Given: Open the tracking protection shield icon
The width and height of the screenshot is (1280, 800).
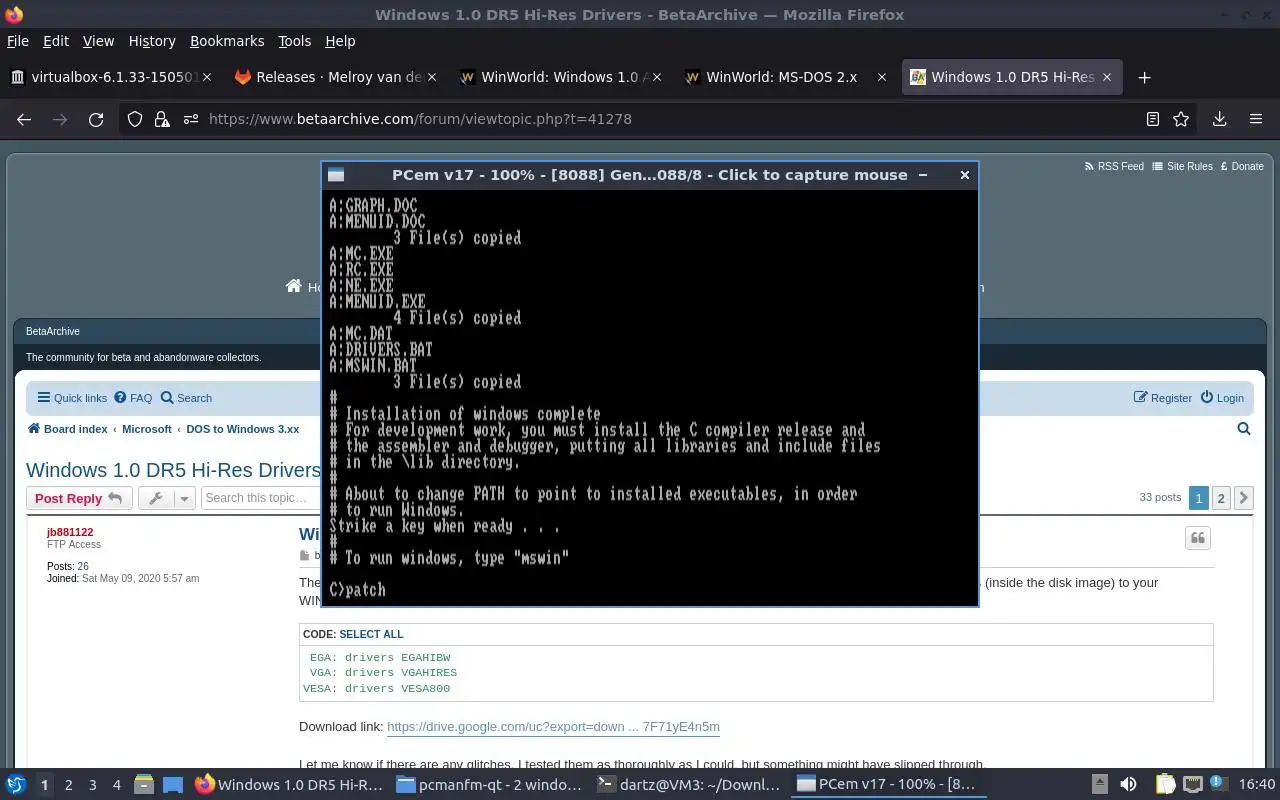Looking at the screenshot, I should pyautogui.click(x=135, y=119).
